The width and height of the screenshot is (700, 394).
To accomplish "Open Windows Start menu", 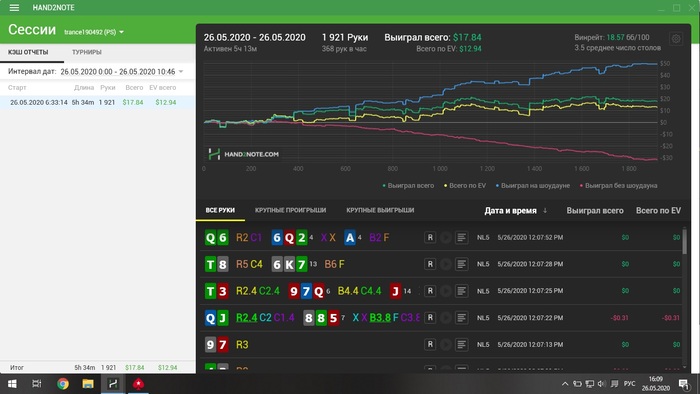I will point(12,384).
